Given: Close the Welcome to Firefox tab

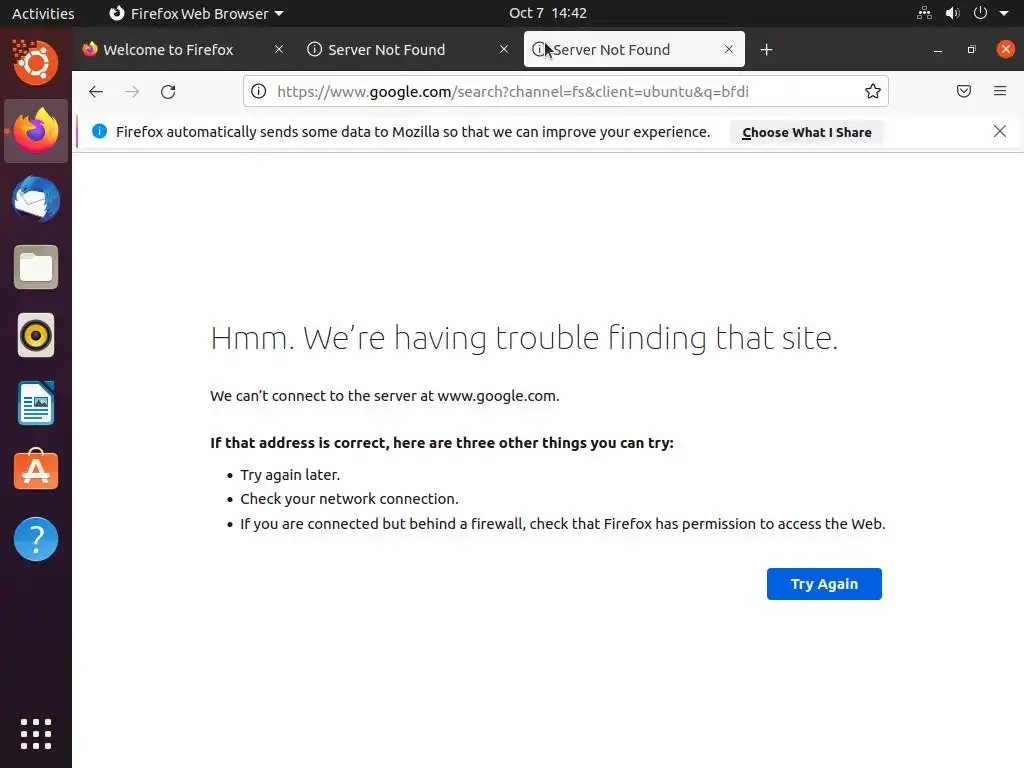Looking at the screenshot, I should (279, 49).
